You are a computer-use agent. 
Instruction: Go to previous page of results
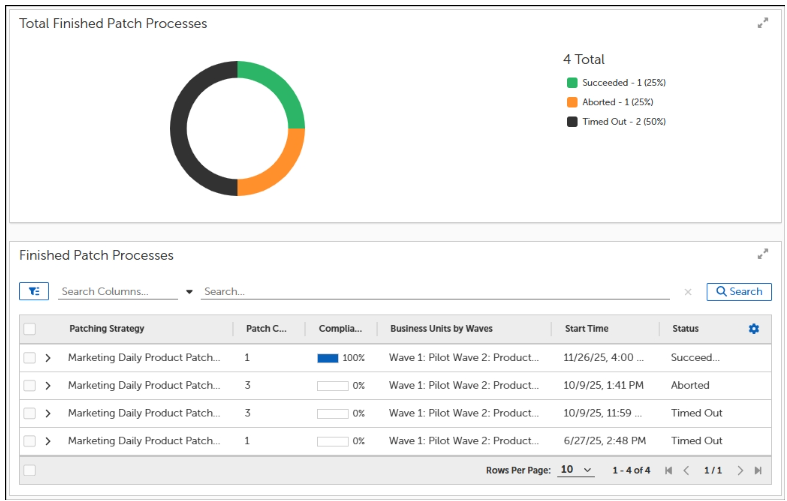coord(686,470)
